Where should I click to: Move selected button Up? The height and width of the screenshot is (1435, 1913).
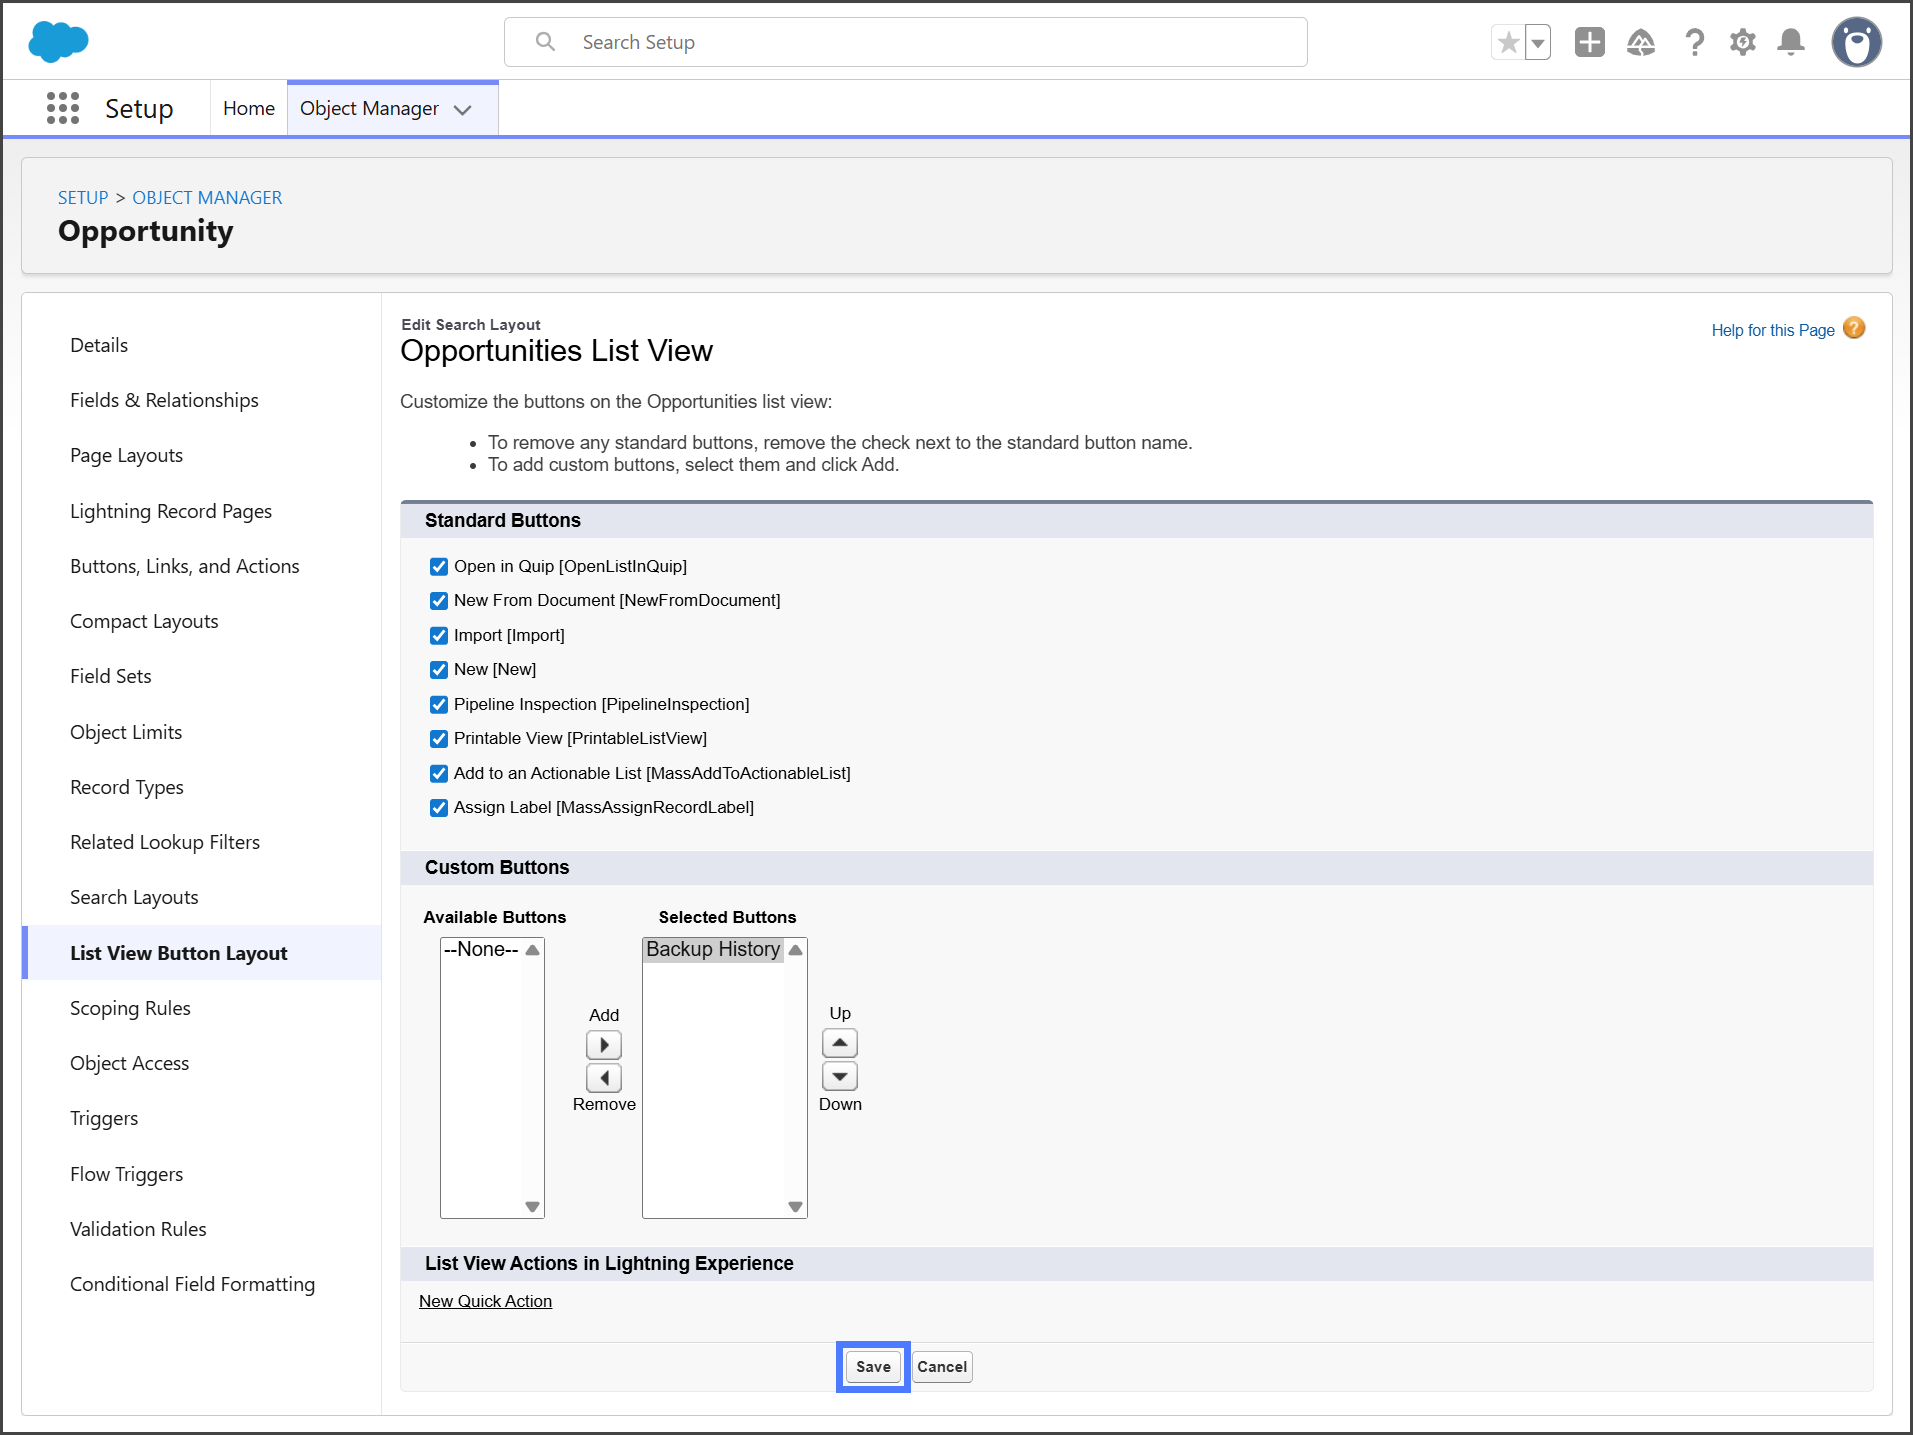tap(840, 1043)
